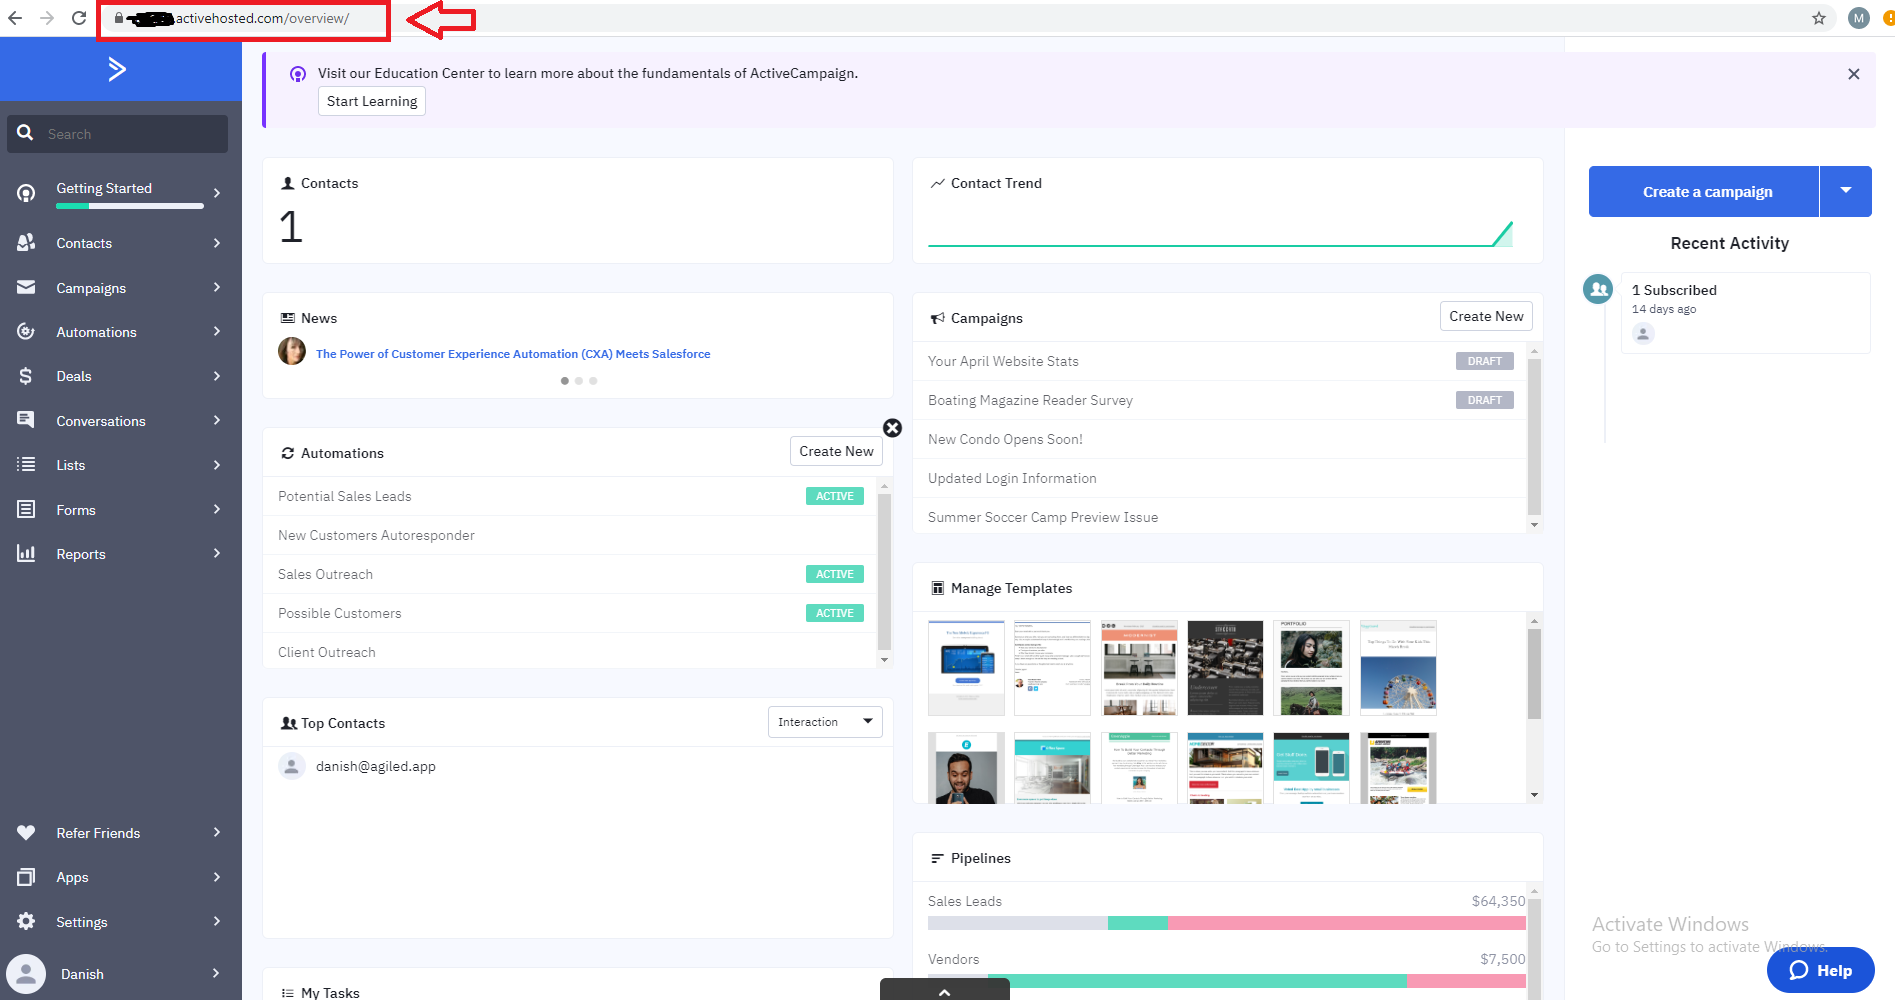This screenshot has width=1895, height=1000.
Task: Open the Interaction dropdown in Top Contacts
Action: [825, 722]
